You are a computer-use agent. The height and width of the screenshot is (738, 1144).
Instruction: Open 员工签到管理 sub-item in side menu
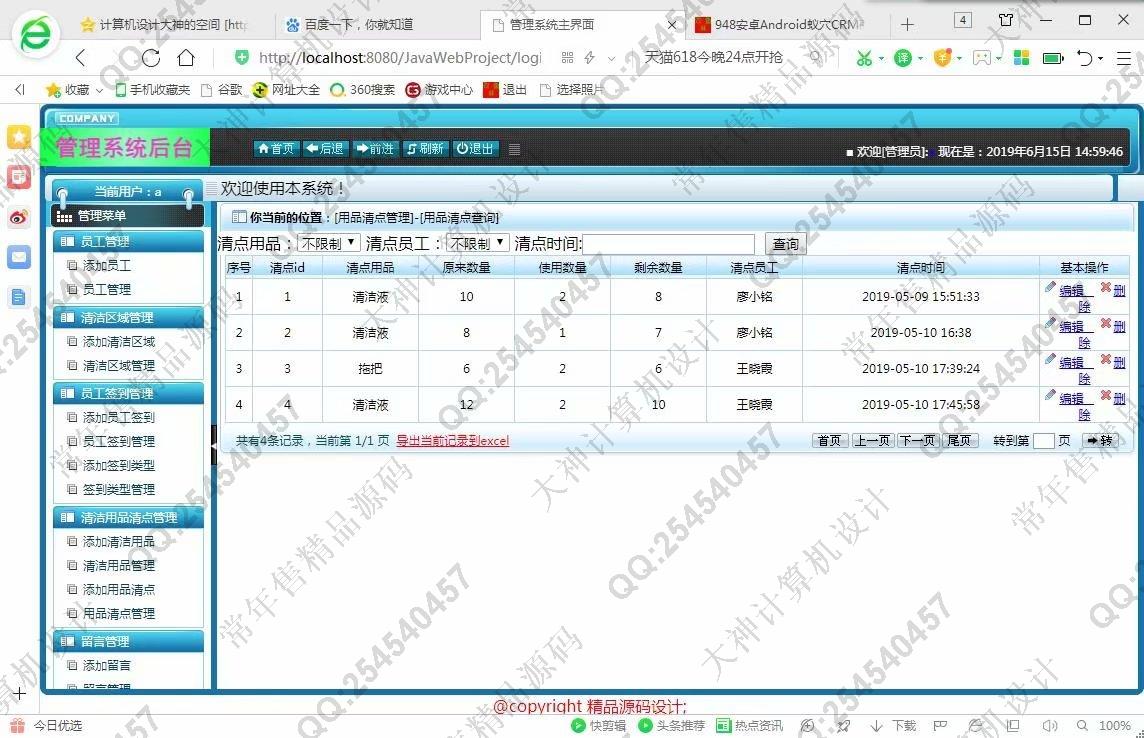point(118,441)
